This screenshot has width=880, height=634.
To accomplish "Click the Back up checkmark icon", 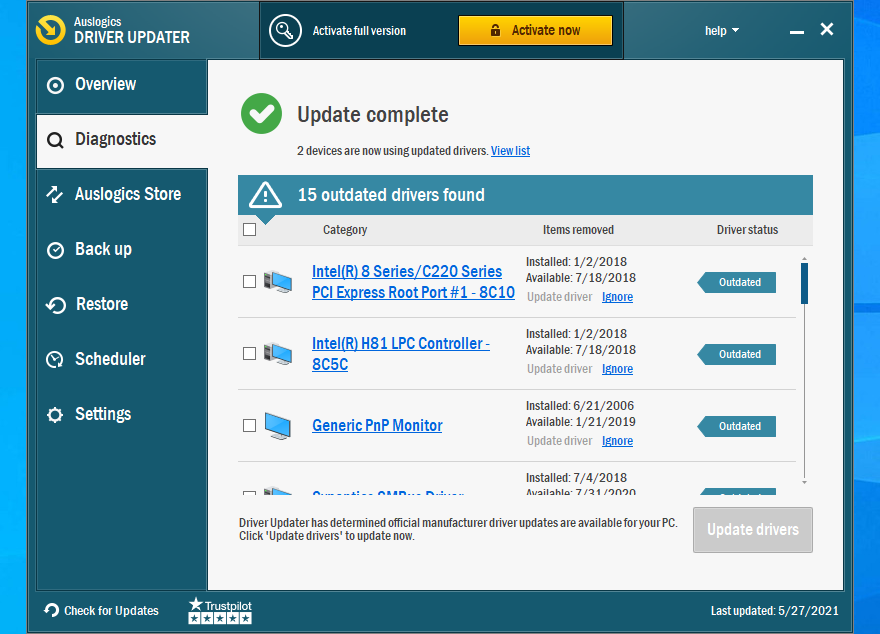I will [55, 249].
